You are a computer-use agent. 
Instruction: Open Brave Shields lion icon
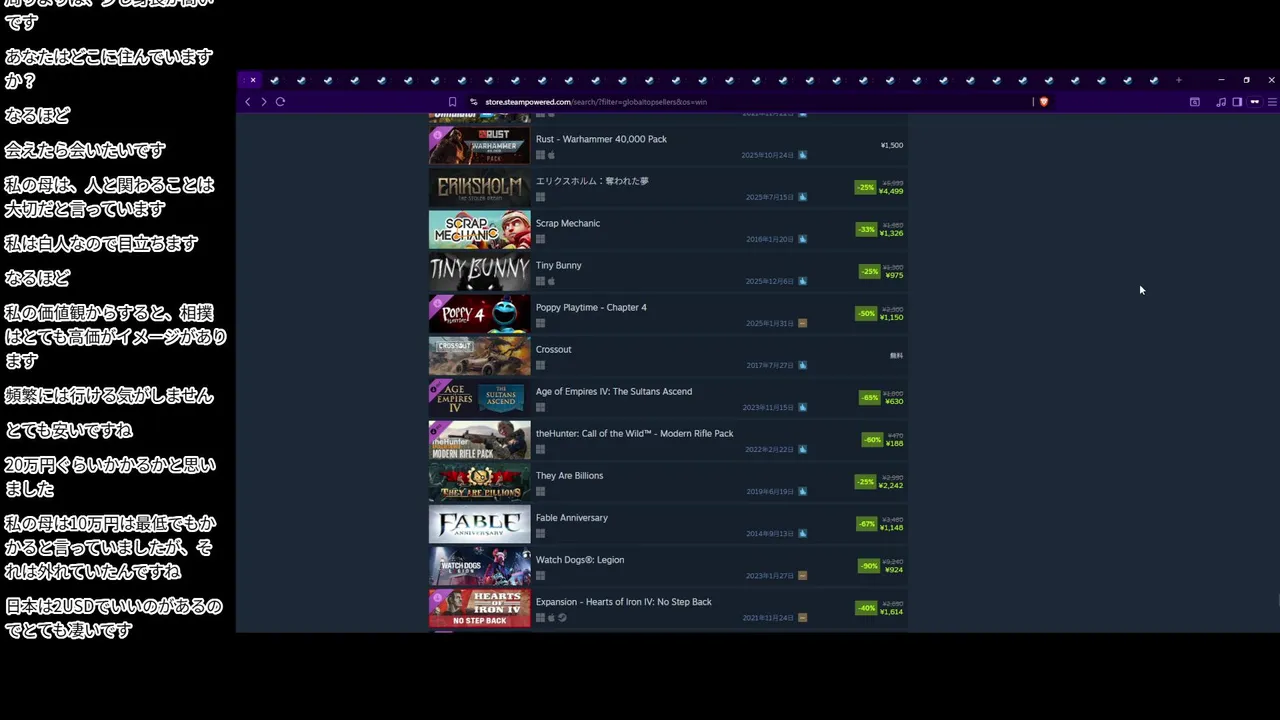1044,102
